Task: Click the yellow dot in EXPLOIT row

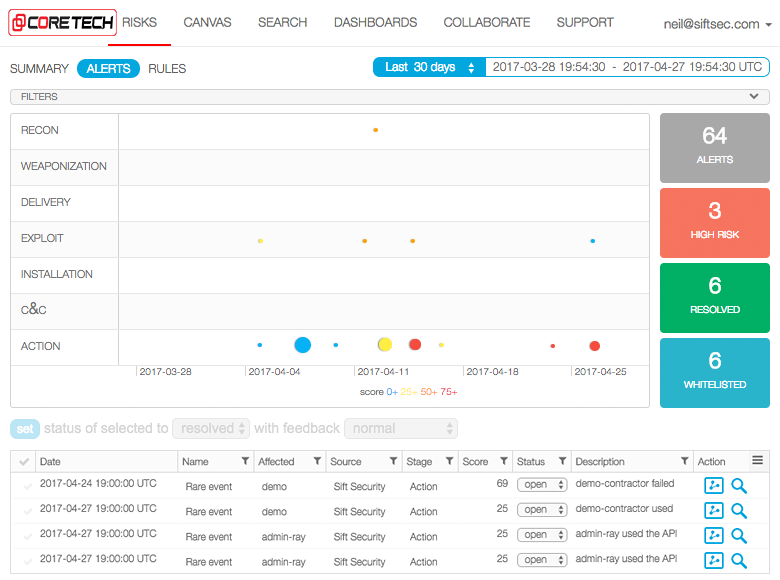Action: [x=260, y=241]
